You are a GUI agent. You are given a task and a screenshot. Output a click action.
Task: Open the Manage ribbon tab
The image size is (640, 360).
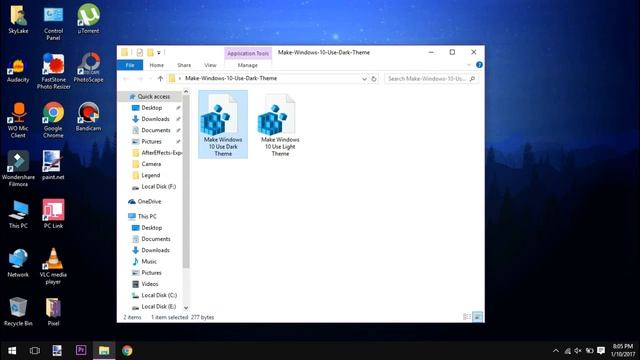point(247,65)
